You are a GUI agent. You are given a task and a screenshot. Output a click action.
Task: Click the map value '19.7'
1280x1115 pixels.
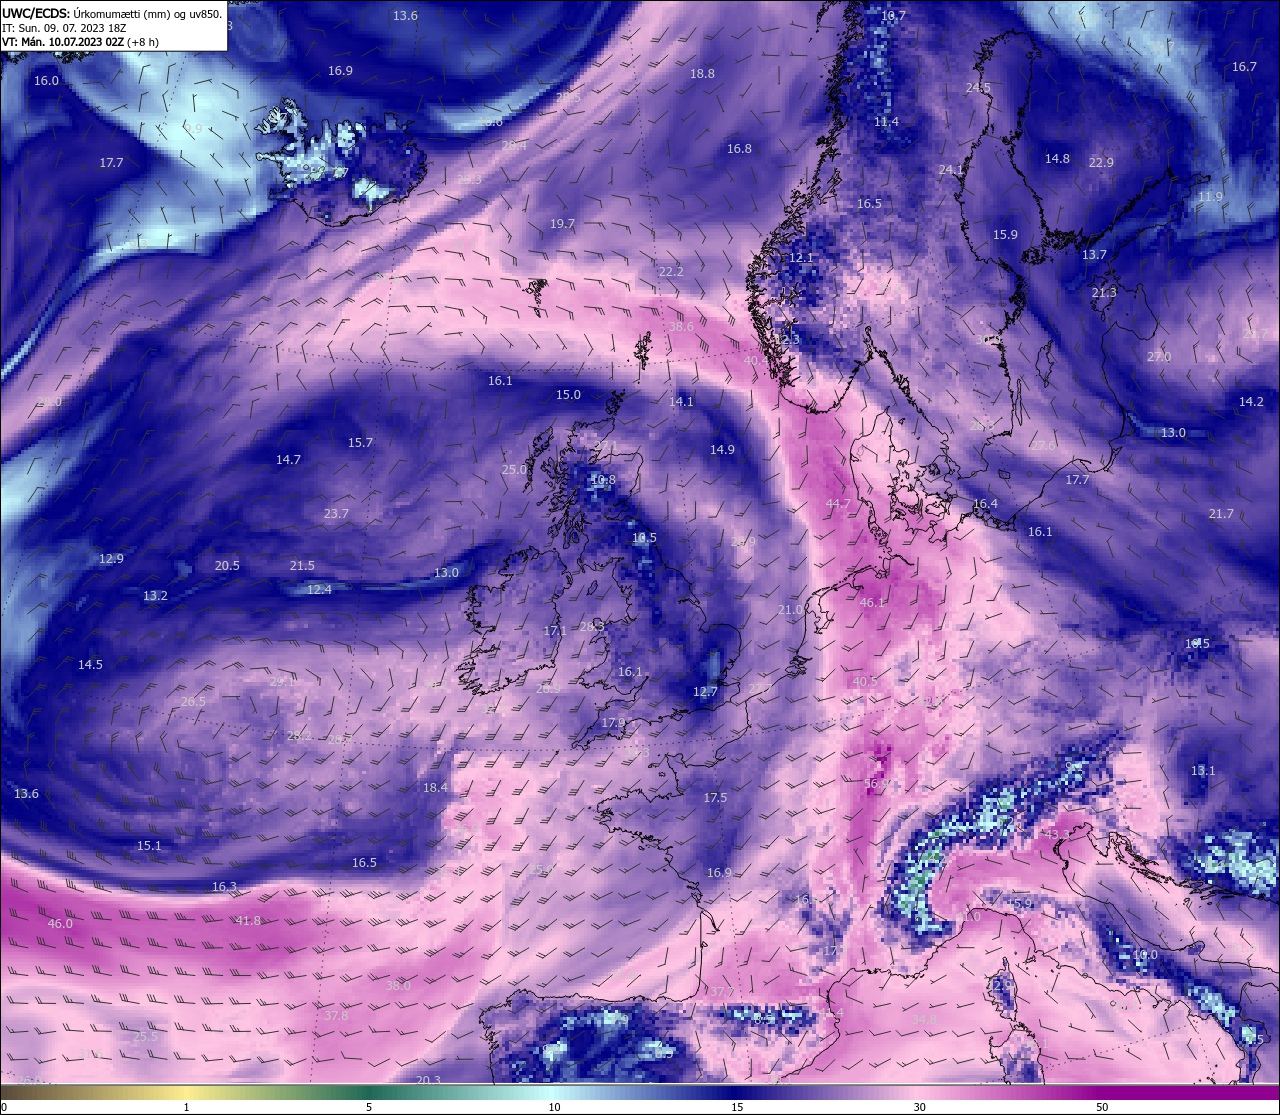562,223
